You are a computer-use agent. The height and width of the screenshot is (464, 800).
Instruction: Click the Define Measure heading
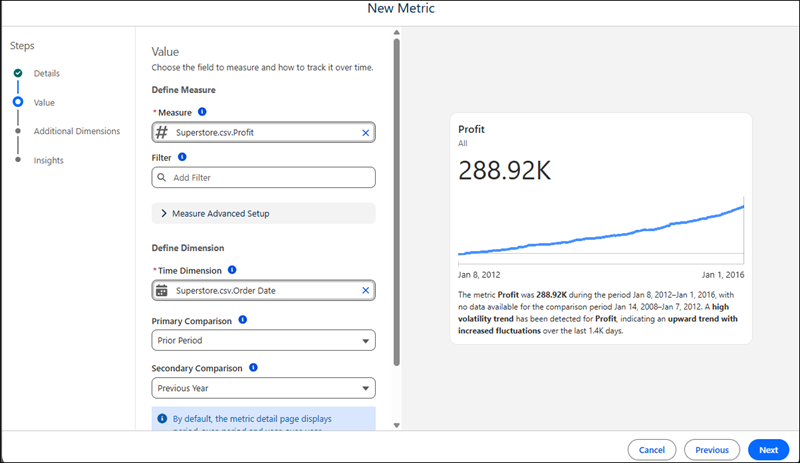(184, 90)
